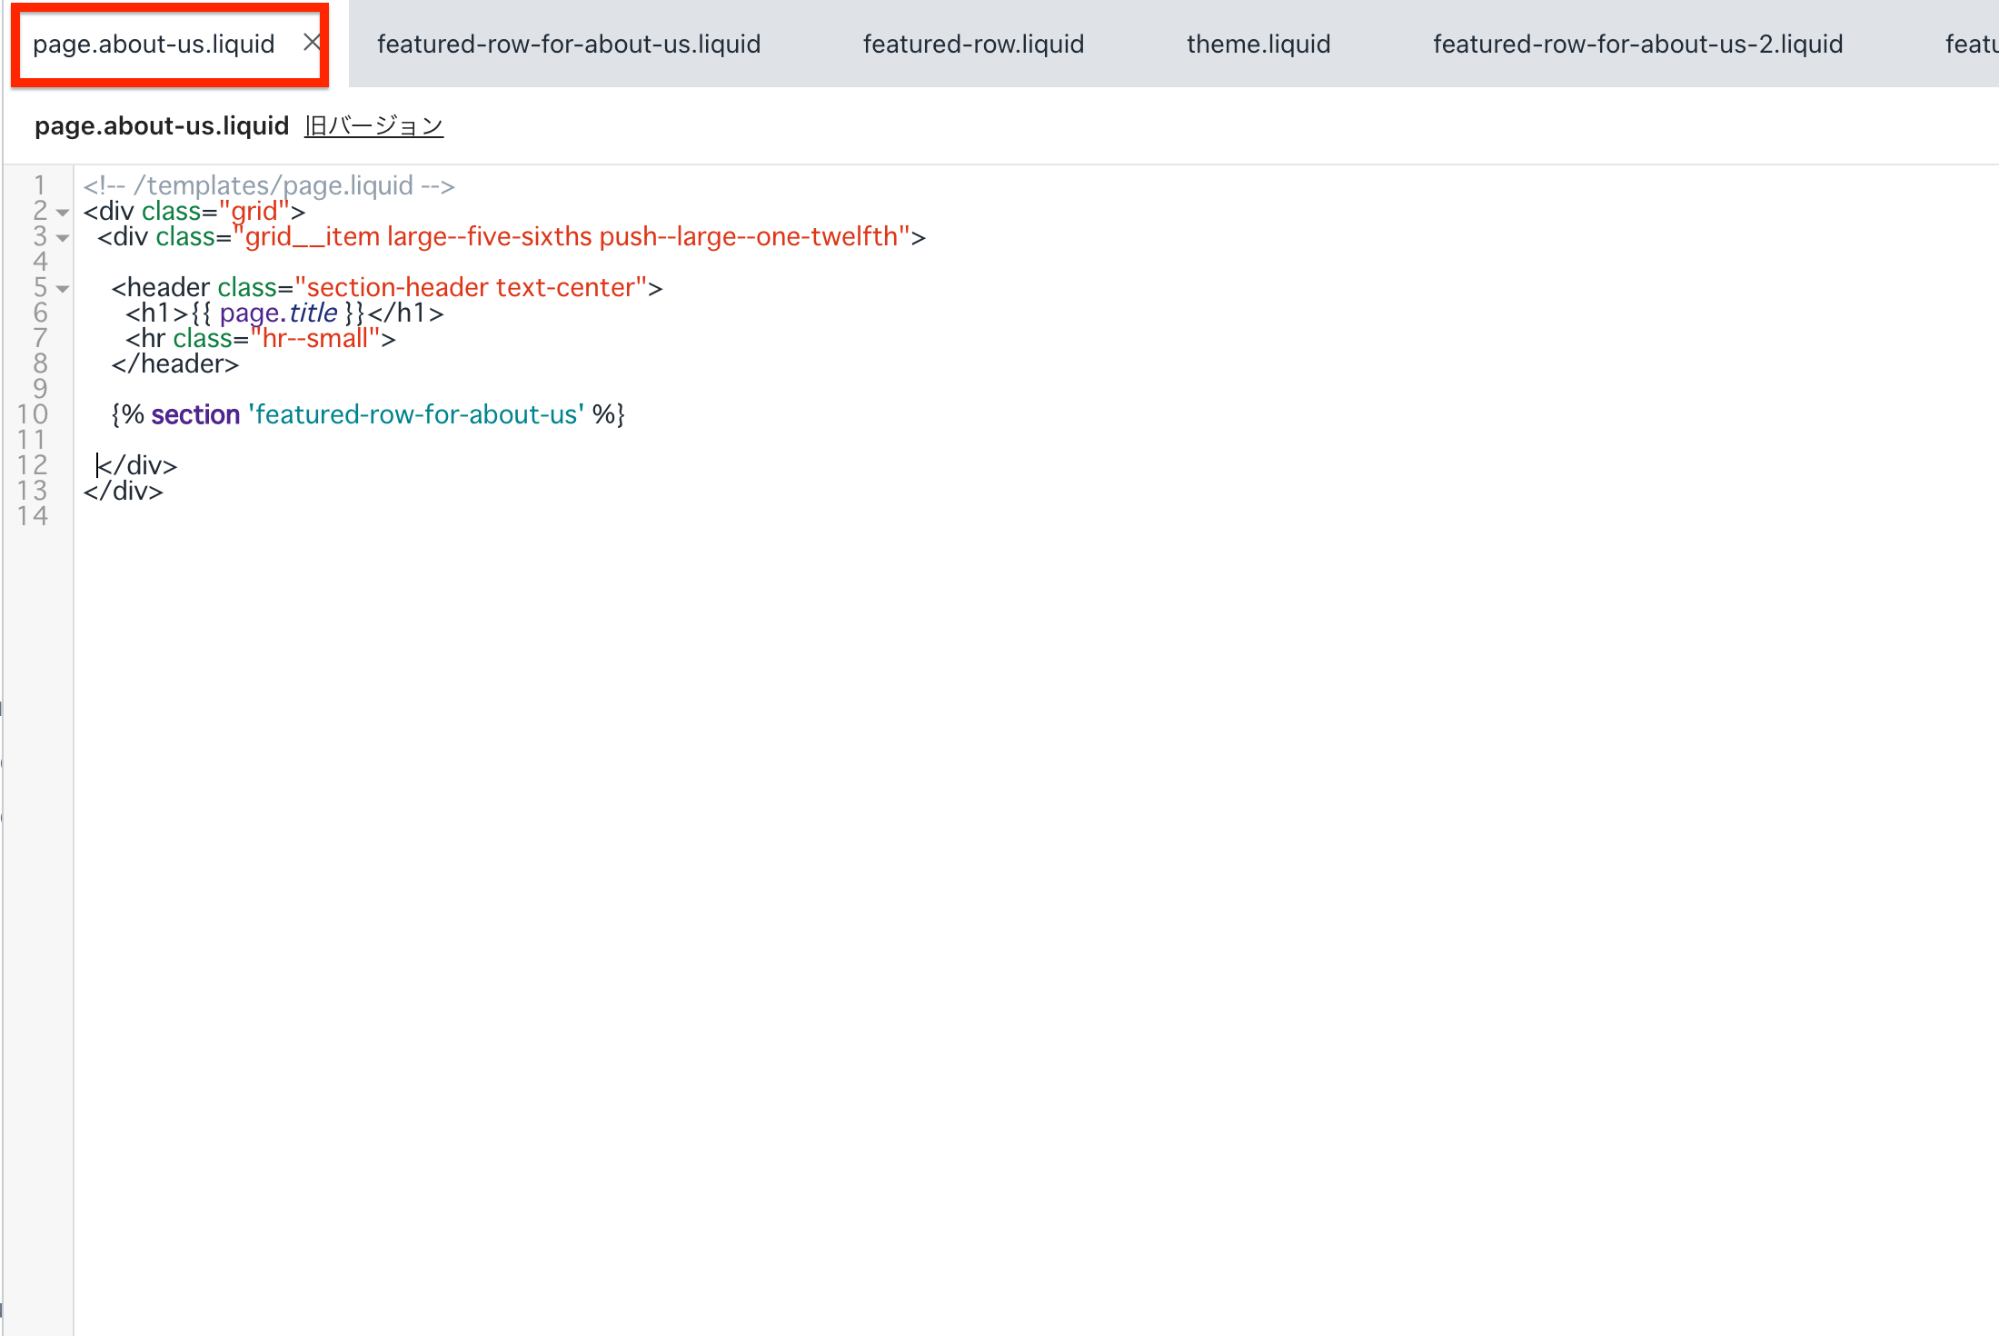Collapse the fold arrow on line 3
The width and height of the screenshot is (1999, 1336).
point(63,238)
